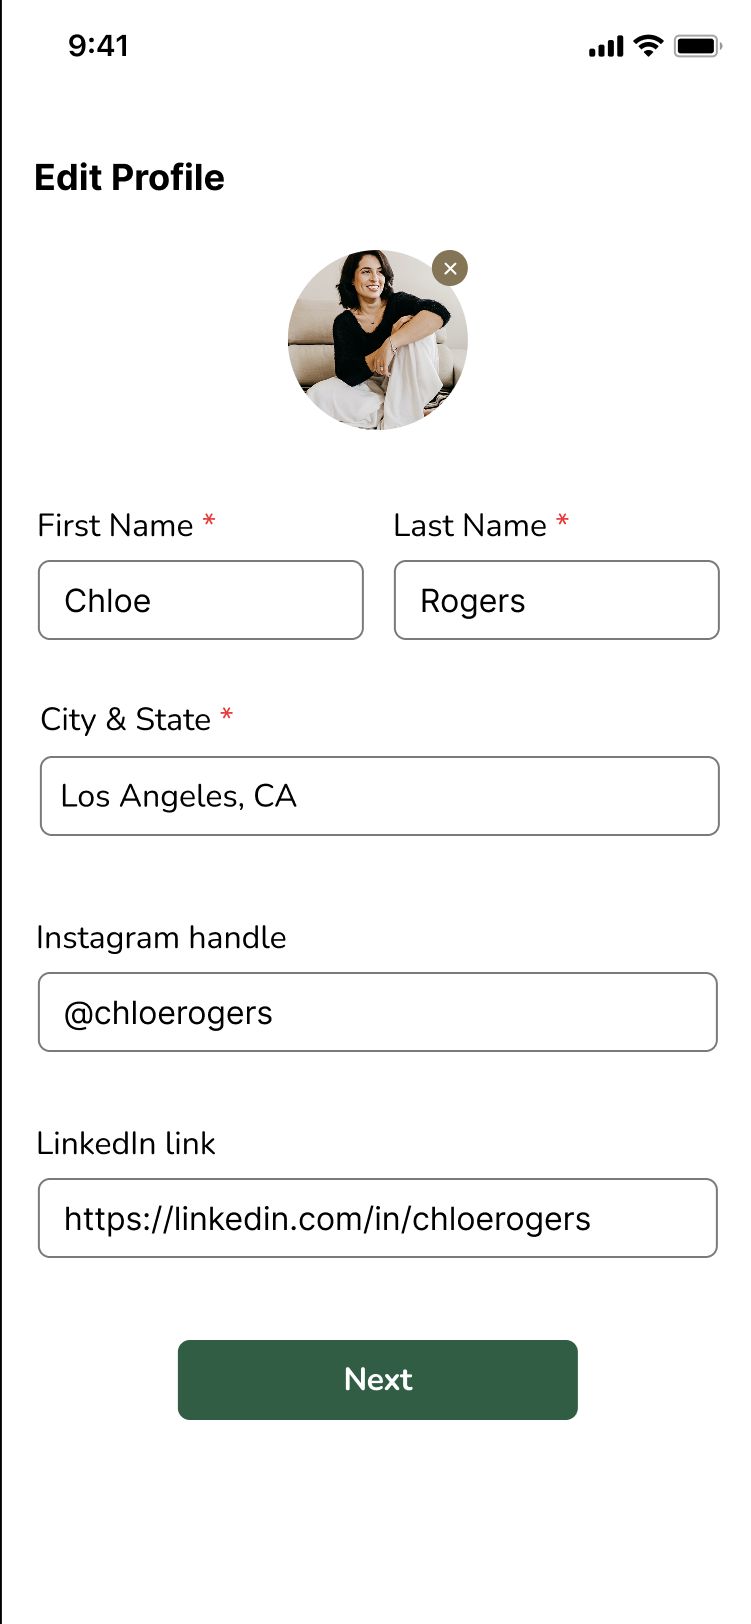The width and height of the screenshot is (751, 1624).
Task: Remove the profile photo with X icon
Action: click(450, 268)
